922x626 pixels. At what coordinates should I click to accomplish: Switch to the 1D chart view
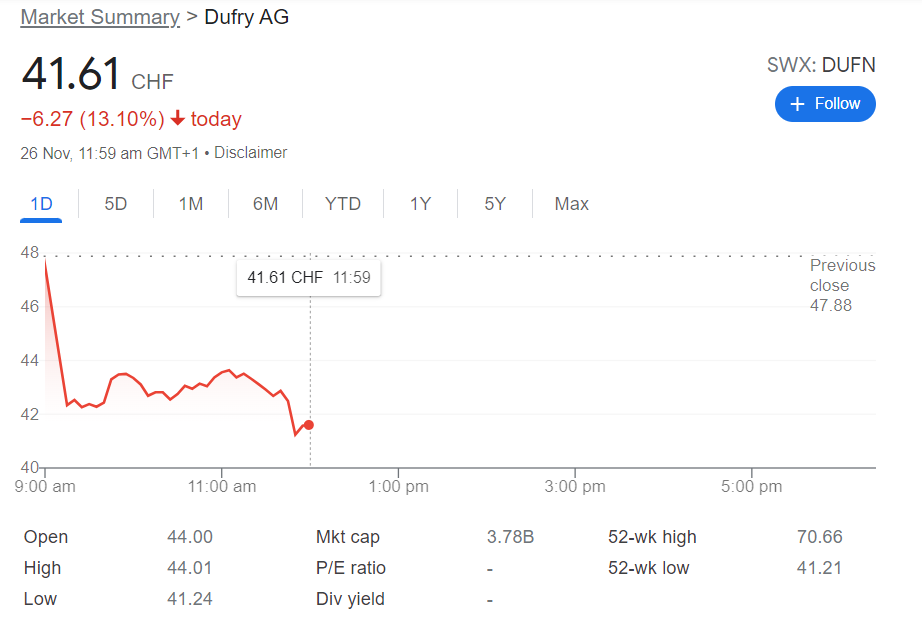[x=41, y=203]
